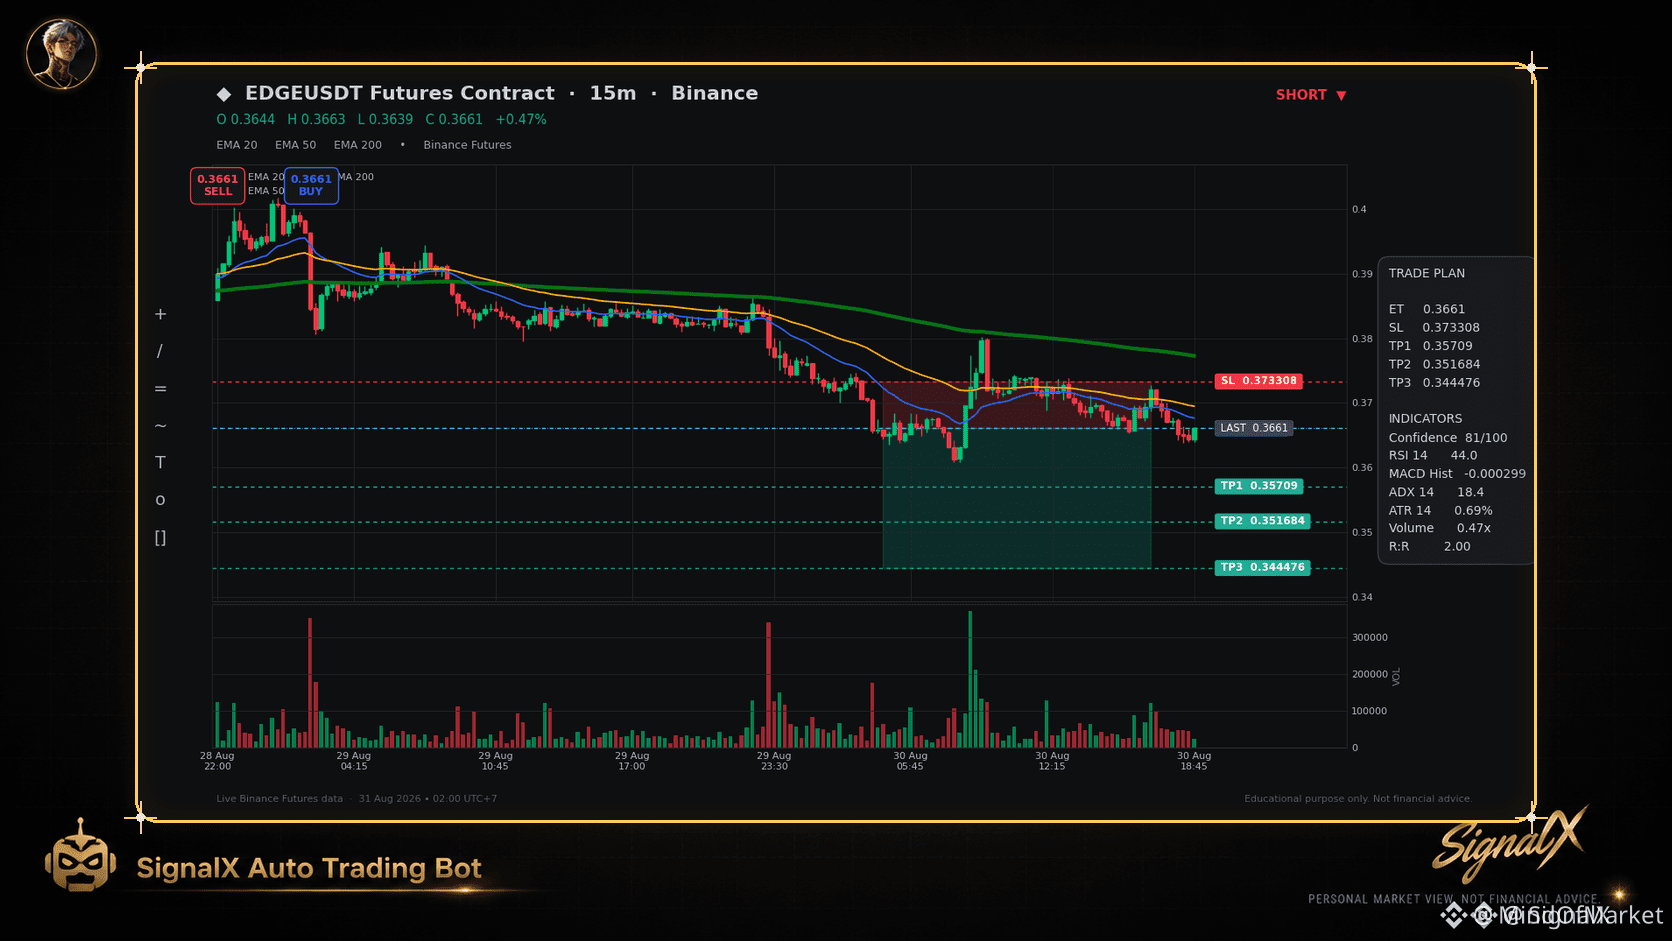
Task: Click the EDGEUSDT Futures Contract title
Action: tap(400, 93)
